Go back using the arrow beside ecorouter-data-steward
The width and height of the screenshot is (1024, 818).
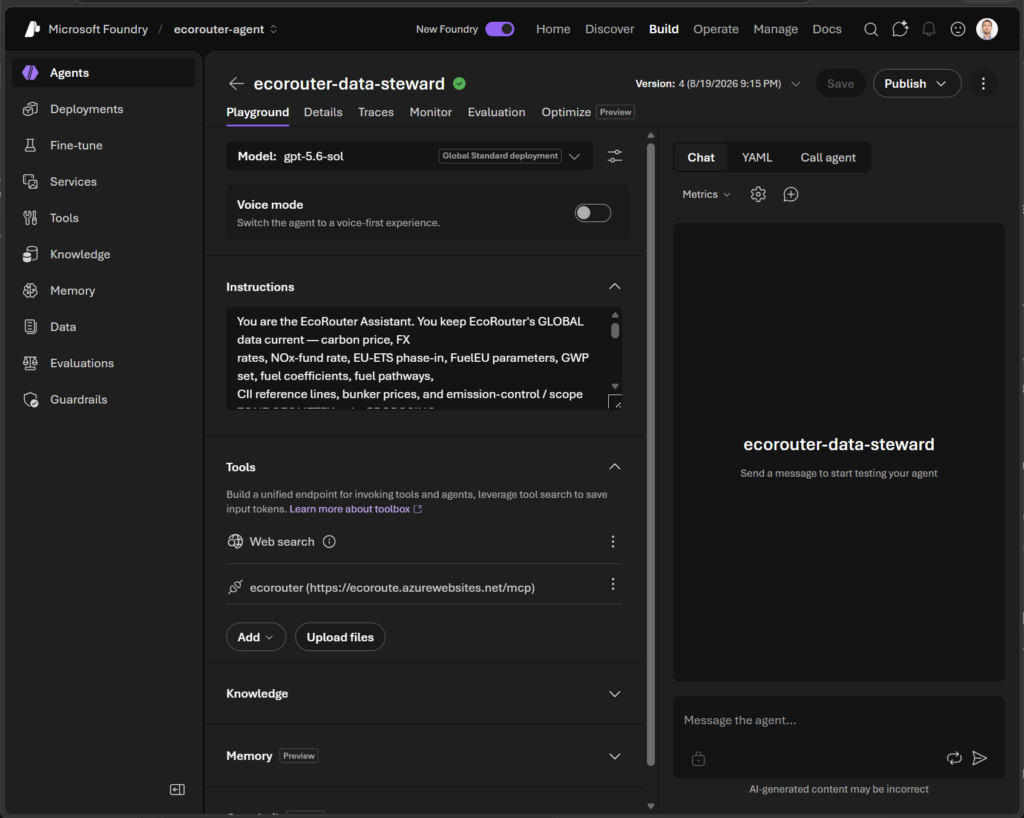pos(236,84)
